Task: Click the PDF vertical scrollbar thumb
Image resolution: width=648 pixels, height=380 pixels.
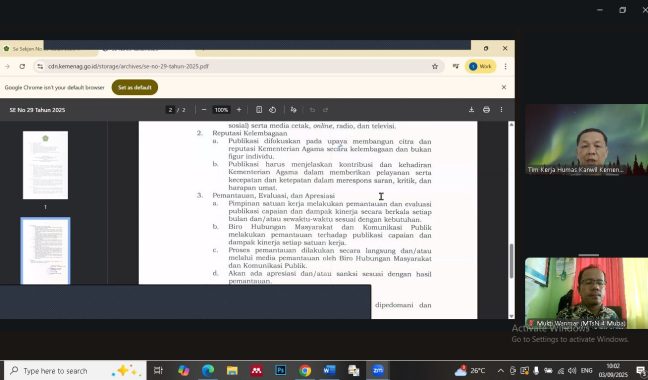Action: pyautogui.click(x=511, y=261)
